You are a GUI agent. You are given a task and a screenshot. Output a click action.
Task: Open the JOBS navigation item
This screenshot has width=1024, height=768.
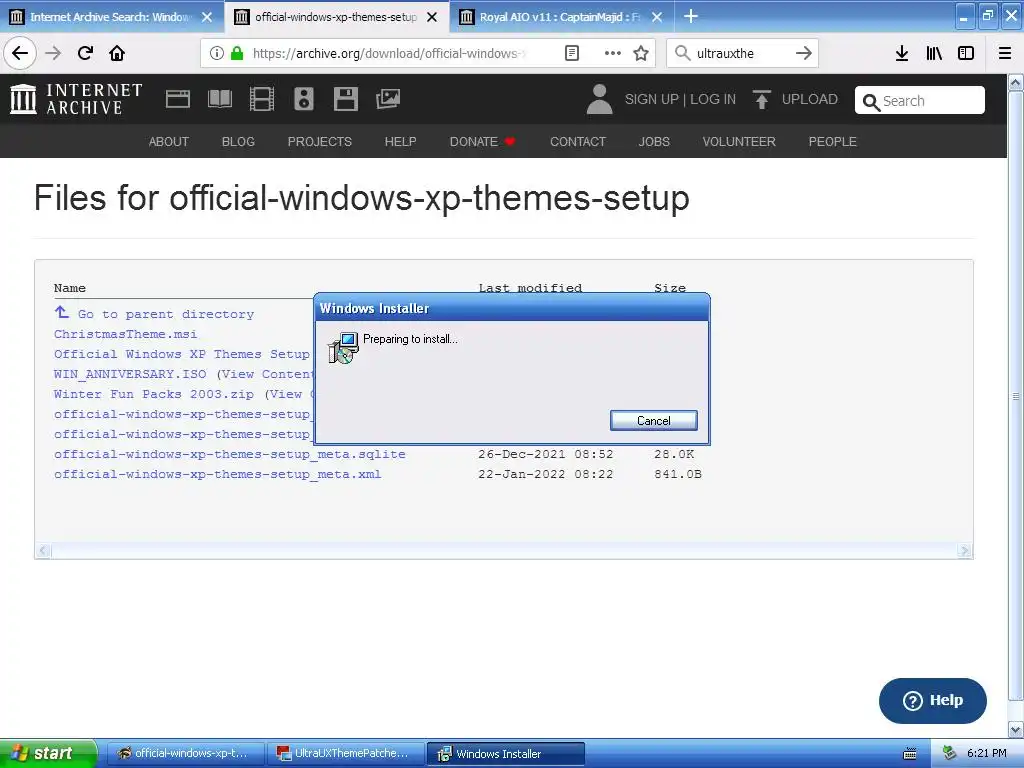(654, 142)
